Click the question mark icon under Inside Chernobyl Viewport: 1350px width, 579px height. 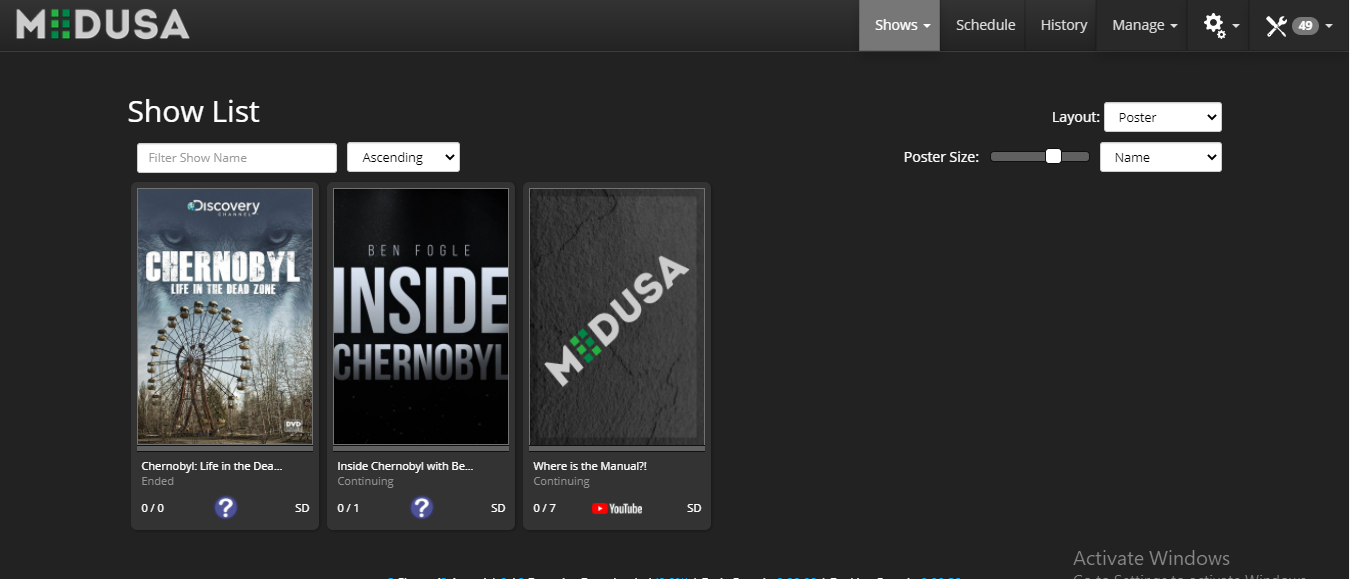click(x=422, y=508)
